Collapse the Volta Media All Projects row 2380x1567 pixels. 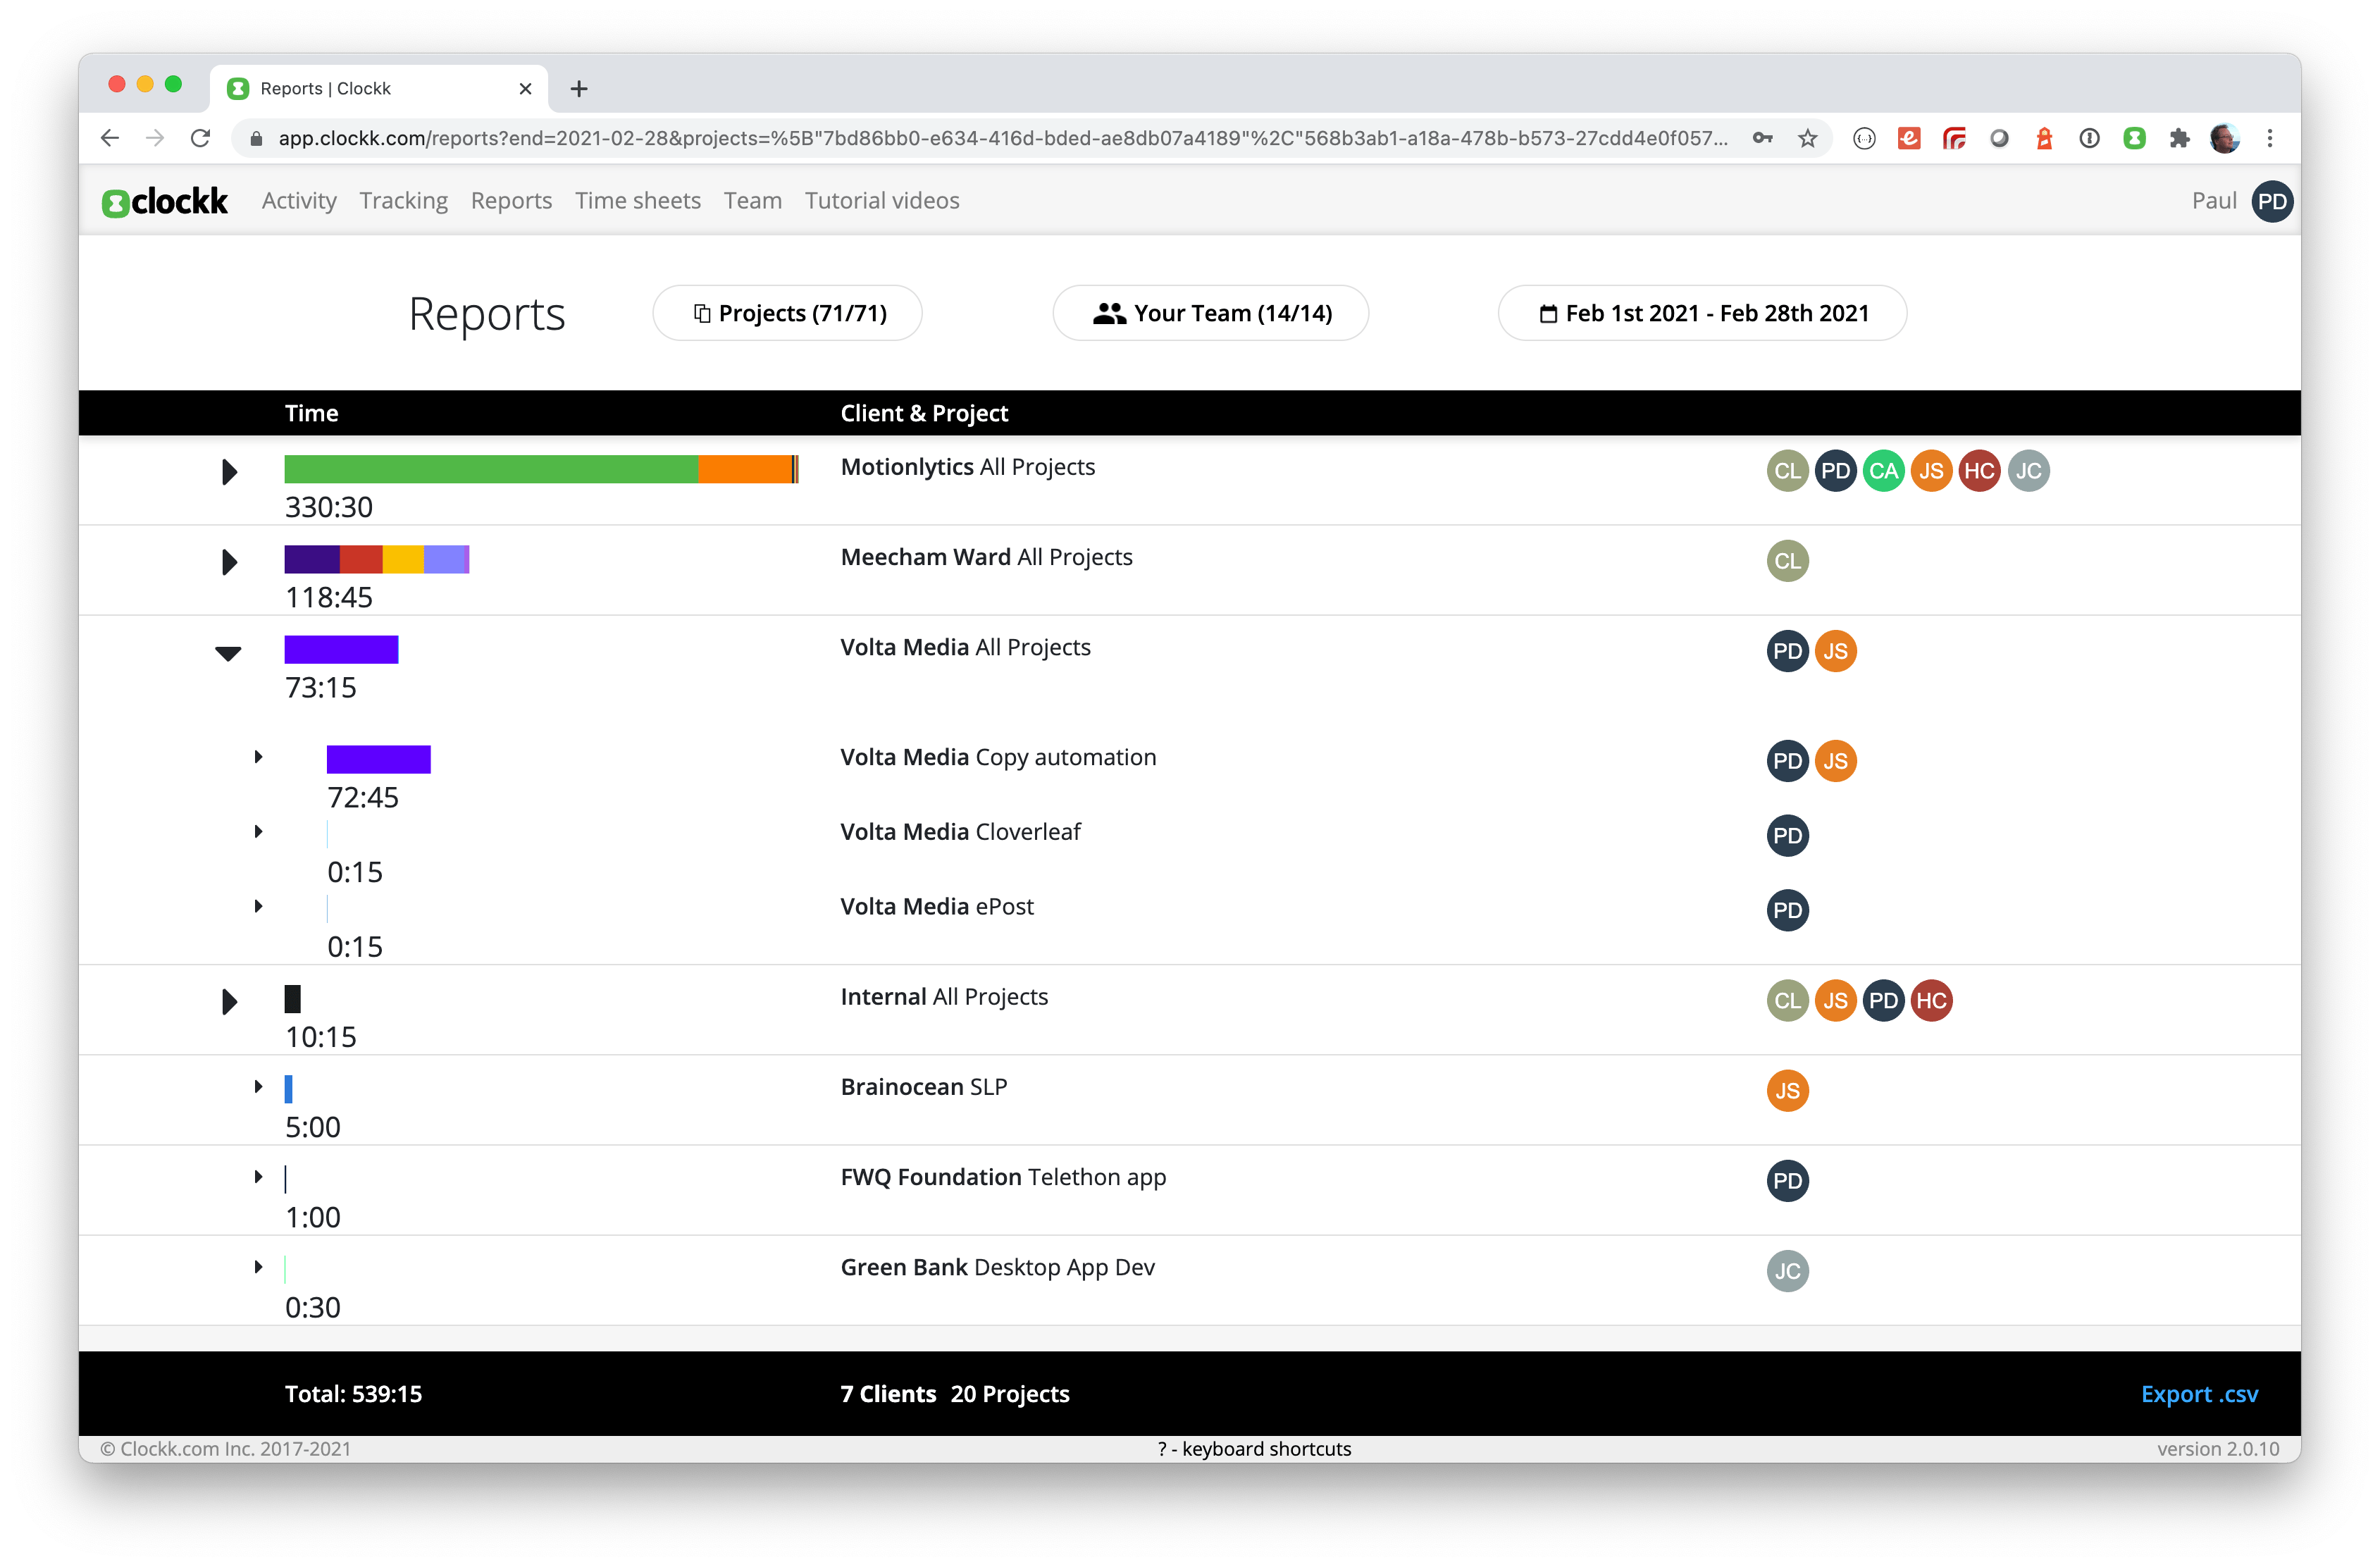(x=229, y=654)
